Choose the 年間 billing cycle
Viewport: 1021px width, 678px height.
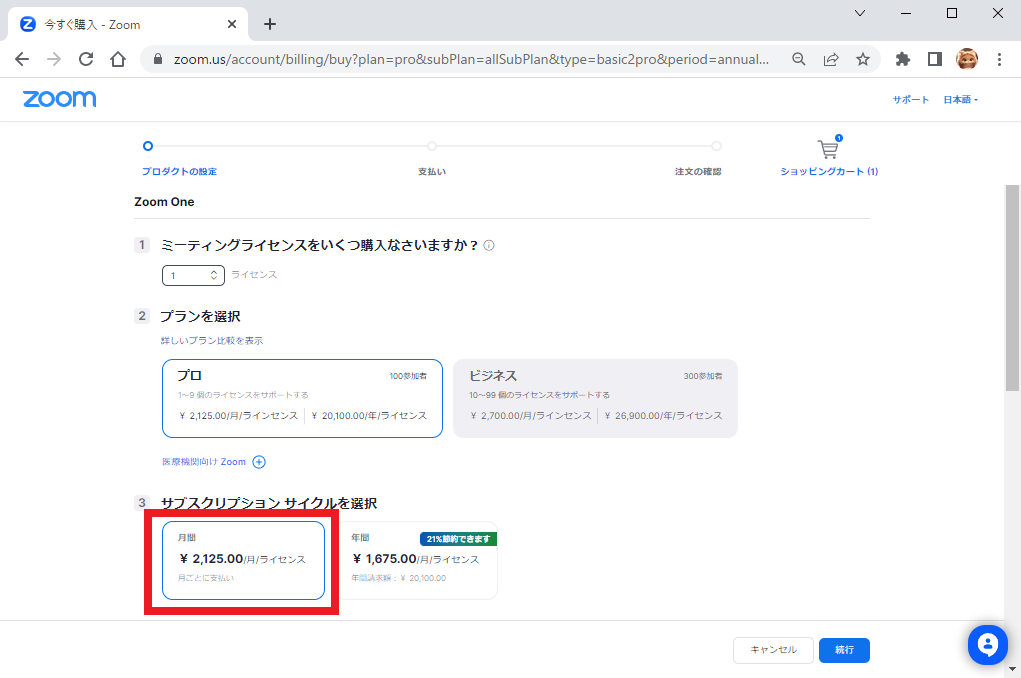tap(417, 560)
